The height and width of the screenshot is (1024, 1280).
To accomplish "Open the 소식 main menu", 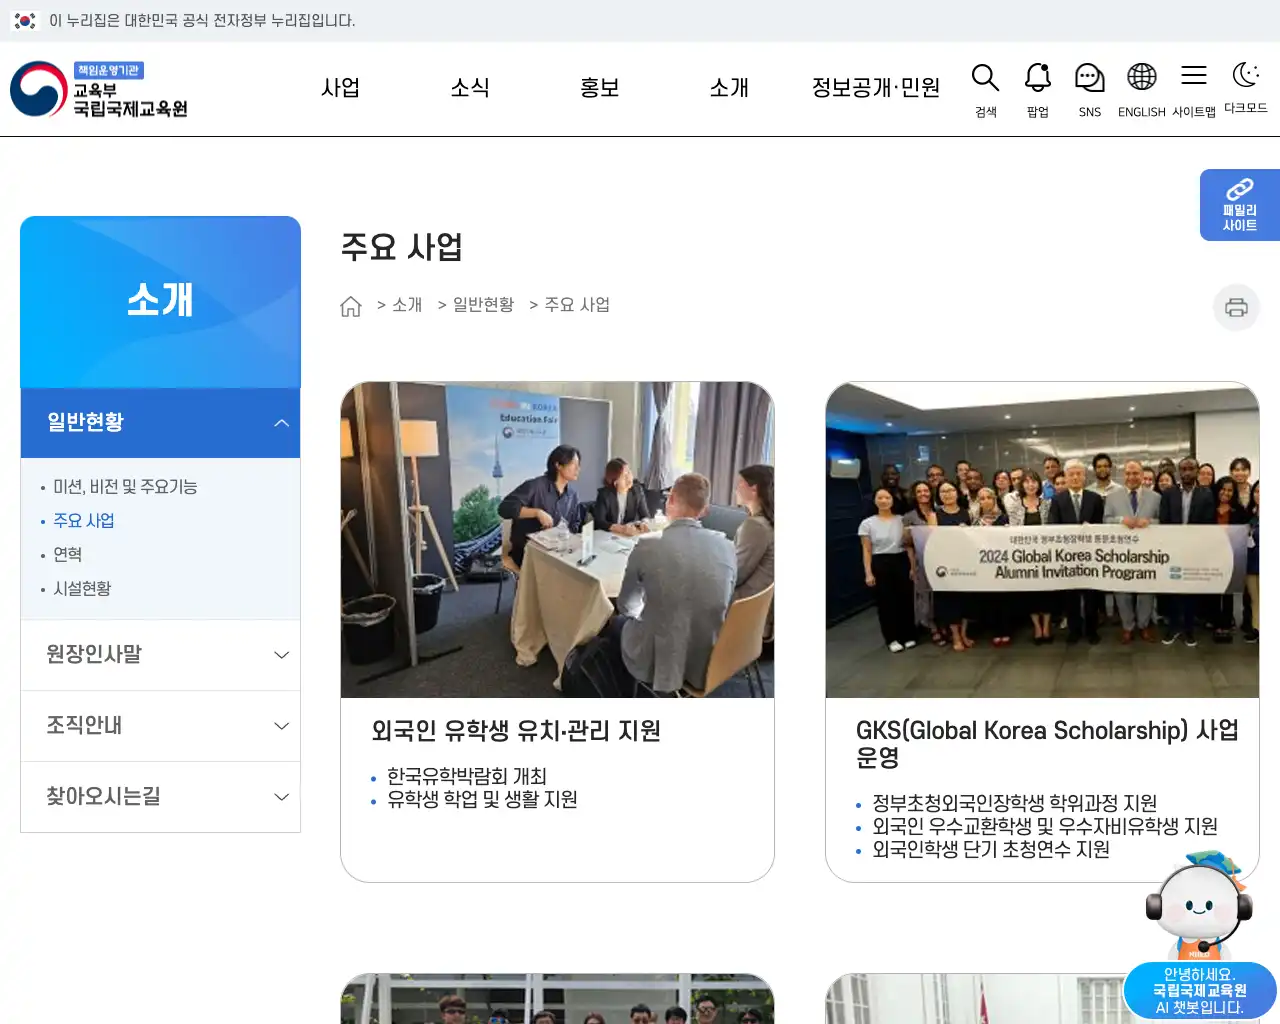I will coord(470,88).
